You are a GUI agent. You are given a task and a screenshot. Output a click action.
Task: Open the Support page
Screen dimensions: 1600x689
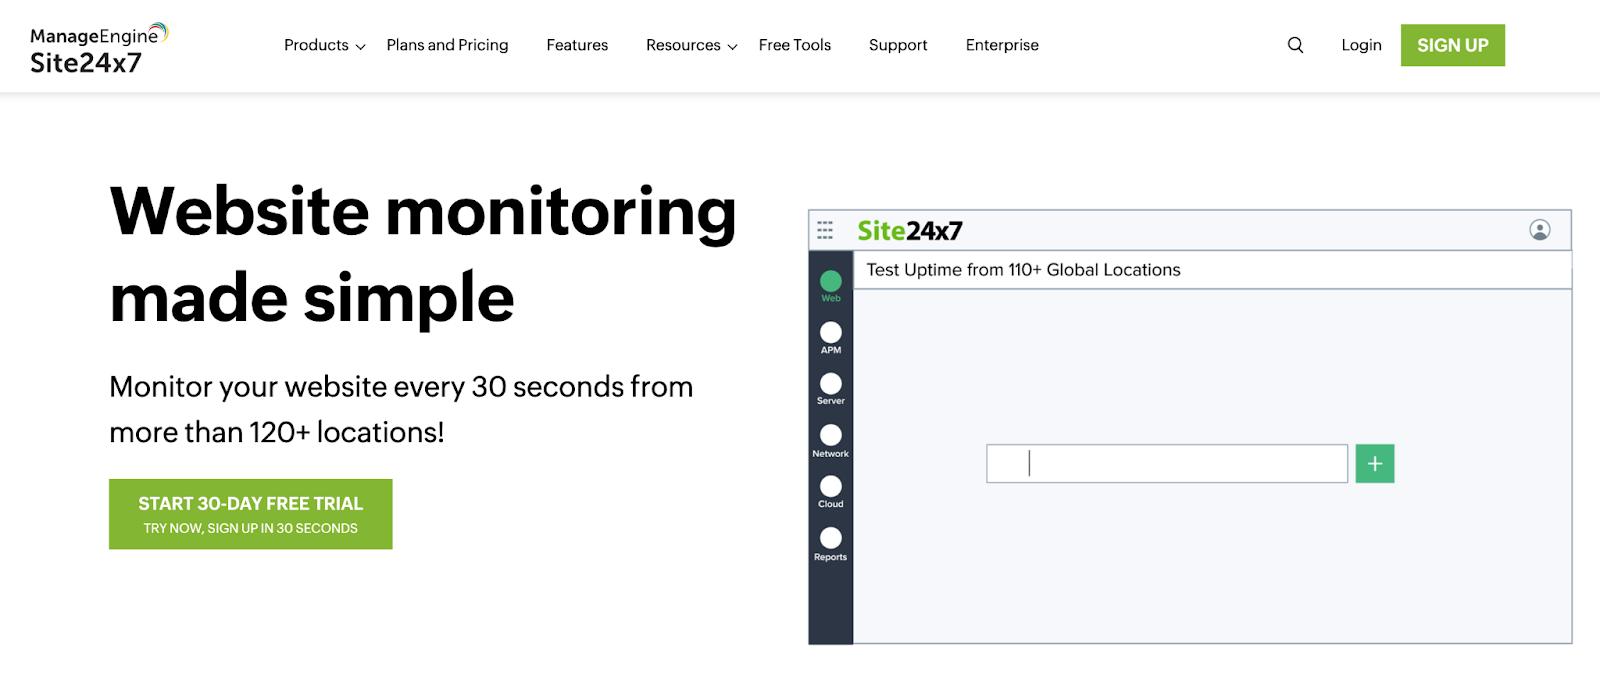point(898,45)
